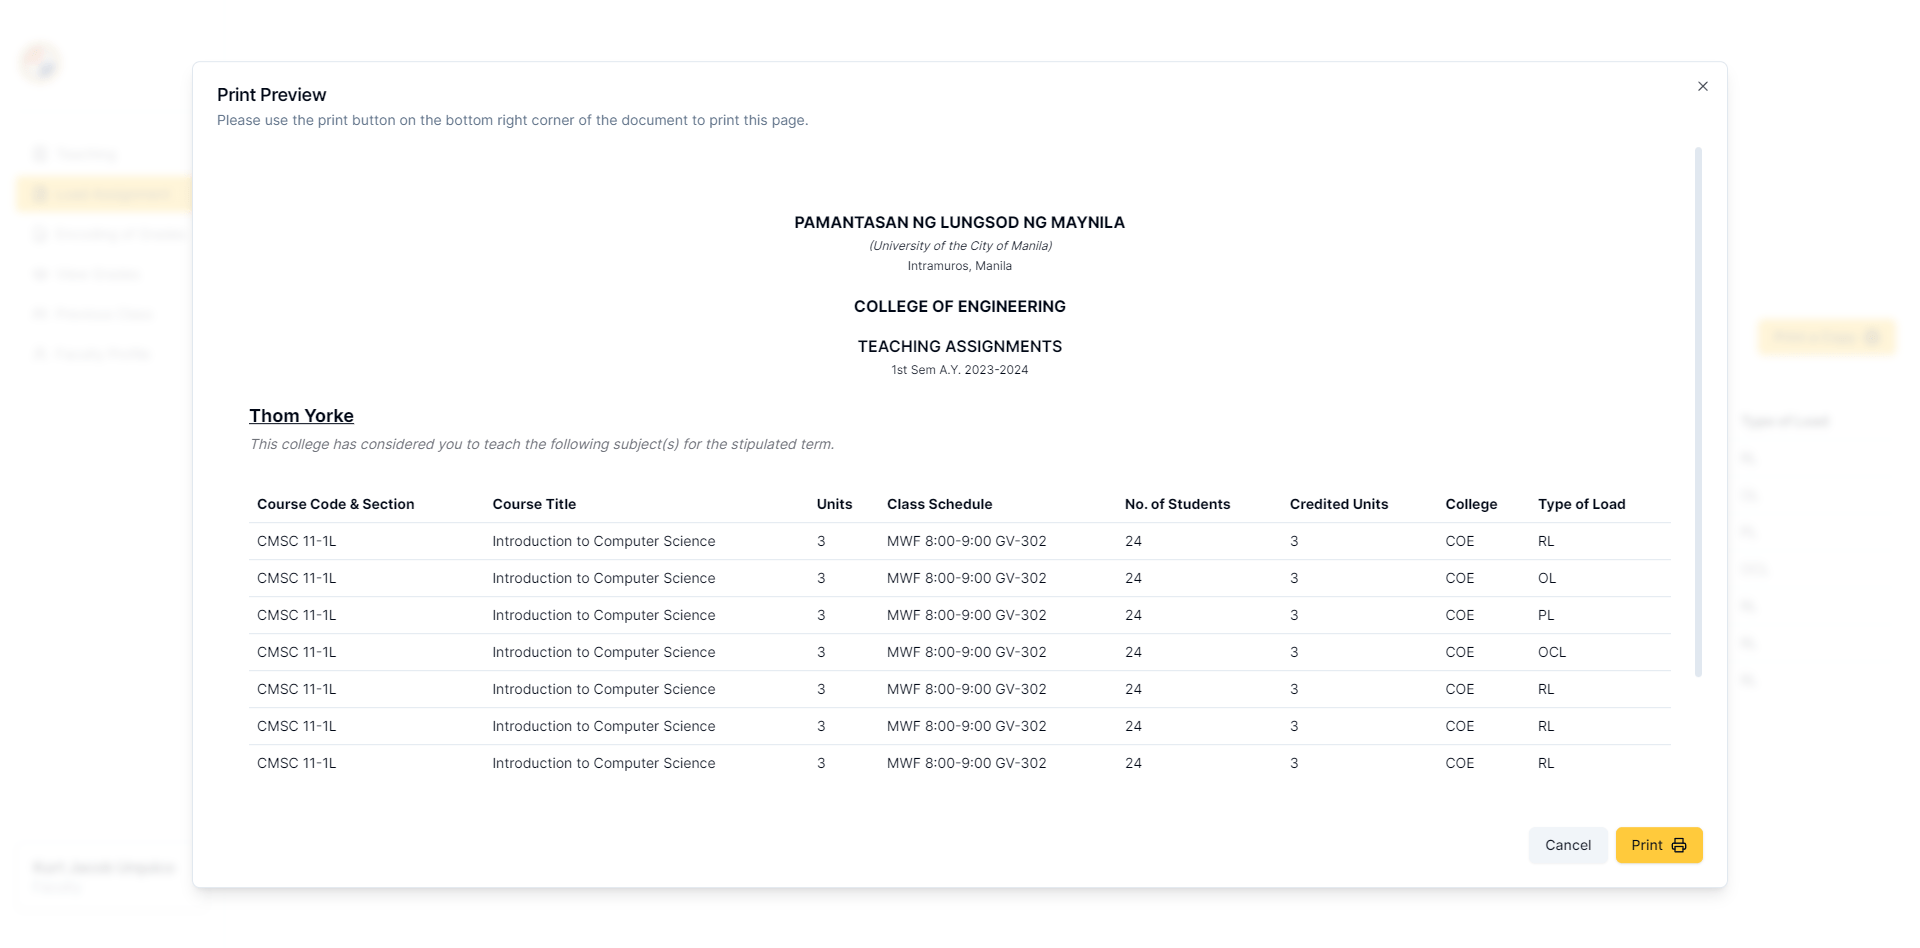
Task: Click the OCL type of load cell
Action: coord(1552,652)
